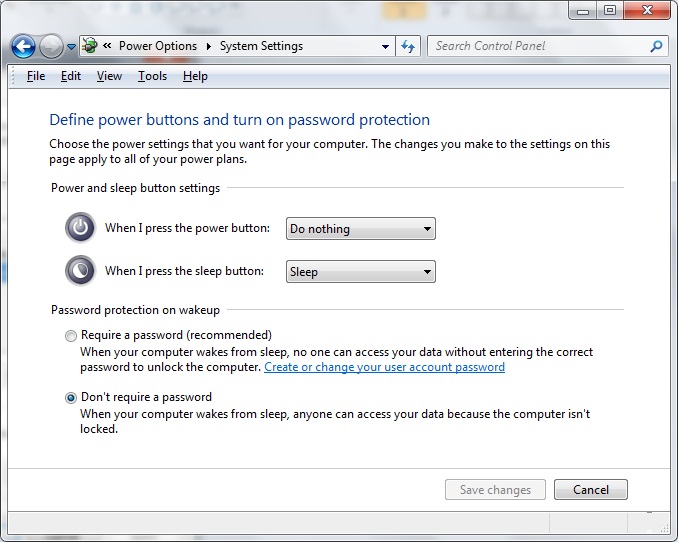Click the greyed Forward arrow button
Image resolution: width=678 pixels, height=542 pixels.
(x=51, y=46)
